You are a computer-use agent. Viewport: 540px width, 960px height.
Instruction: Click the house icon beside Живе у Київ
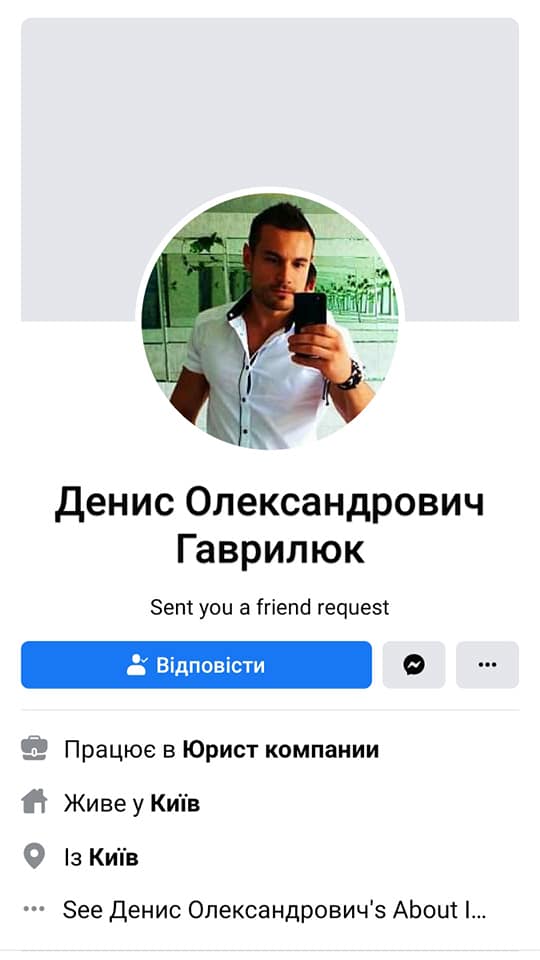point(34,803)
